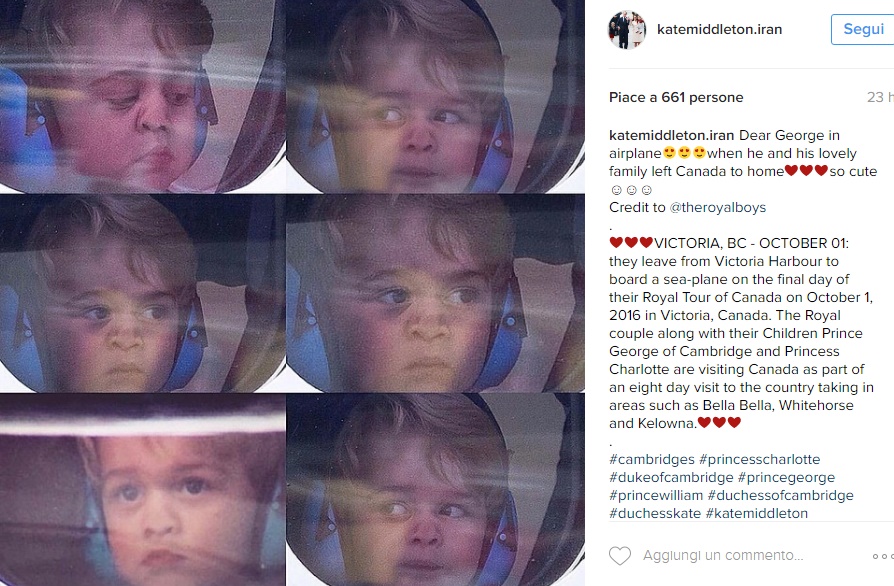
Task: Open the #cambridges hashtag
Action: click(x=652, y=459)
